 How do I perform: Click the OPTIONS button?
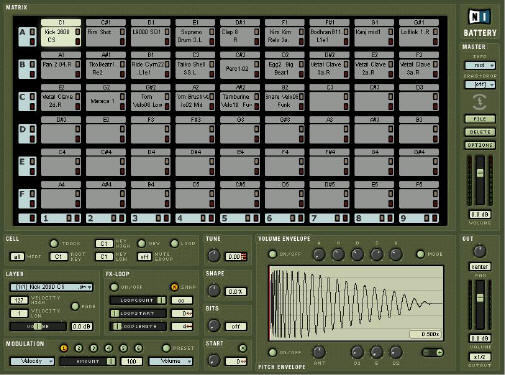point(480,145)
